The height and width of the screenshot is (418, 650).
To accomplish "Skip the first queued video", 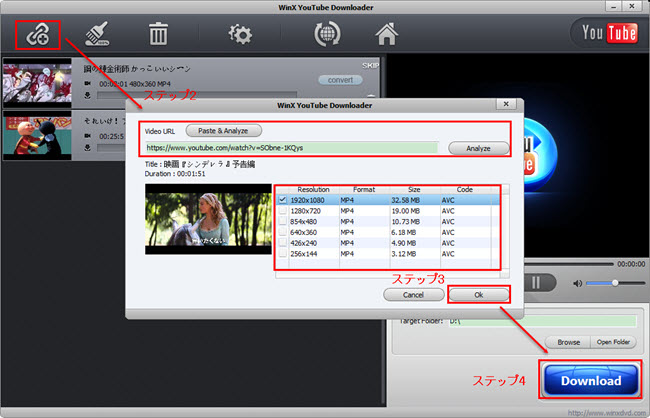I will click(x=370, y=66).
